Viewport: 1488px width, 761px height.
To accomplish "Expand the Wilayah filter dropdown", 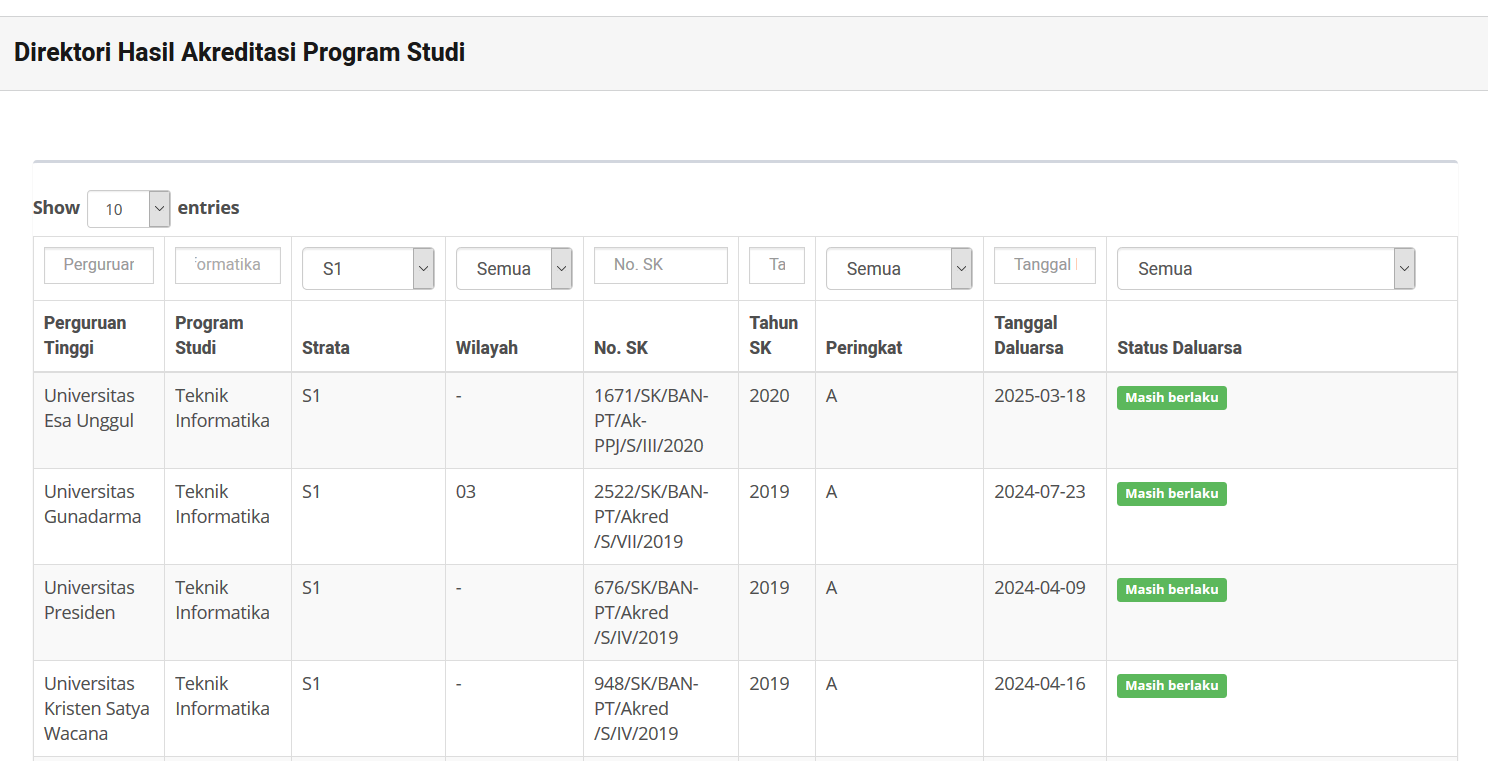I will click(514, 269).
